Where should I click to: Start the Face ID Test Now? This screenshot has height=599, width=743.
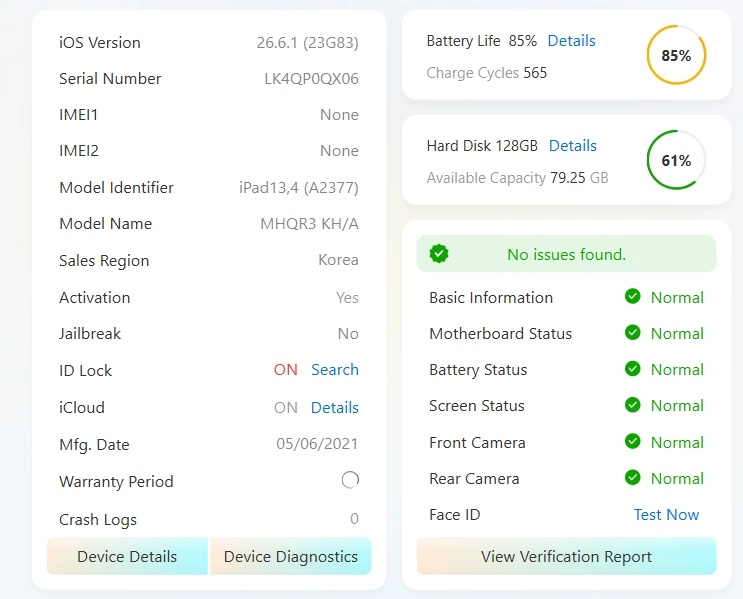(666, 515)
